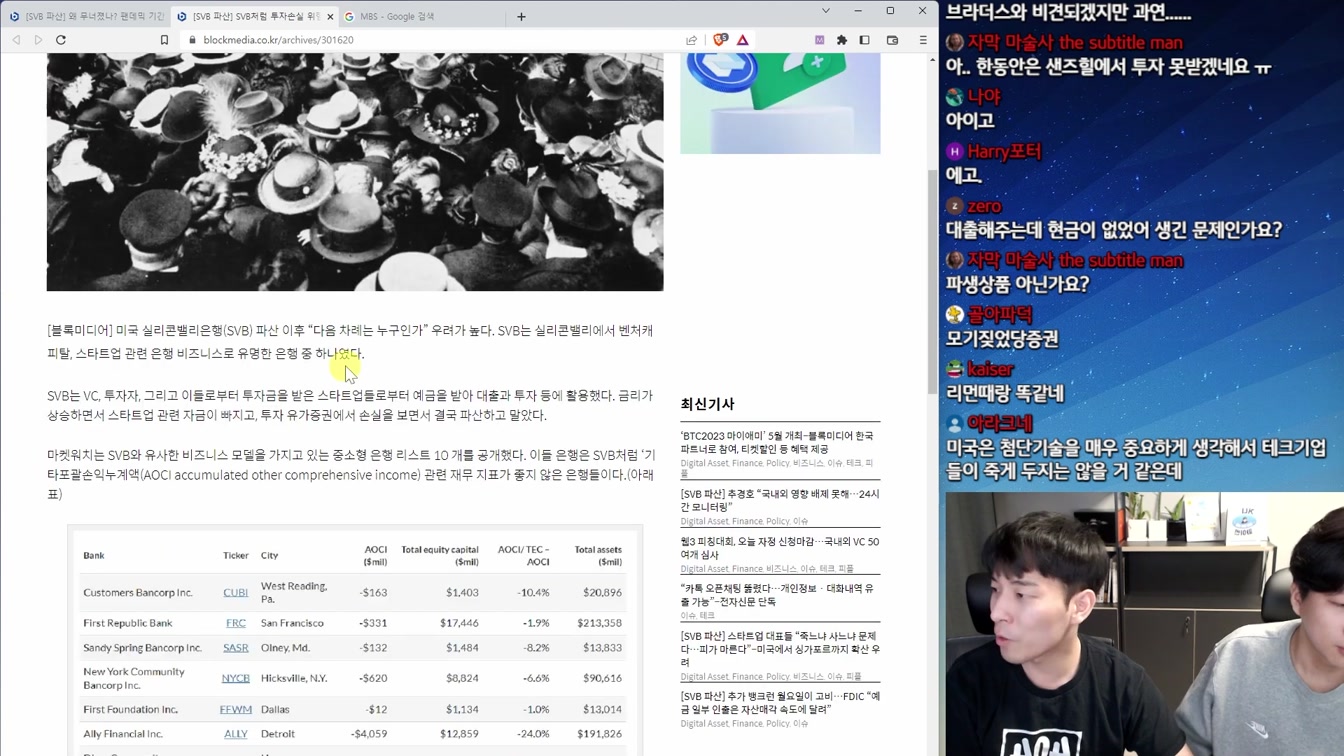Click the Harry포터 username in chat
Viewport: 1344px width, 756px height.
pyautogui.click(x=1004, y=152)
